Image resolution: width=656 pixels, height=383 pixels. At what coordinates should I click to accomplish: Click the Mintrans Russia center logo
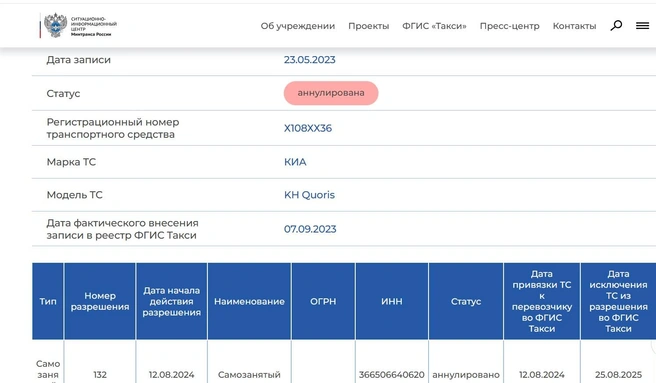click(78, 26)
